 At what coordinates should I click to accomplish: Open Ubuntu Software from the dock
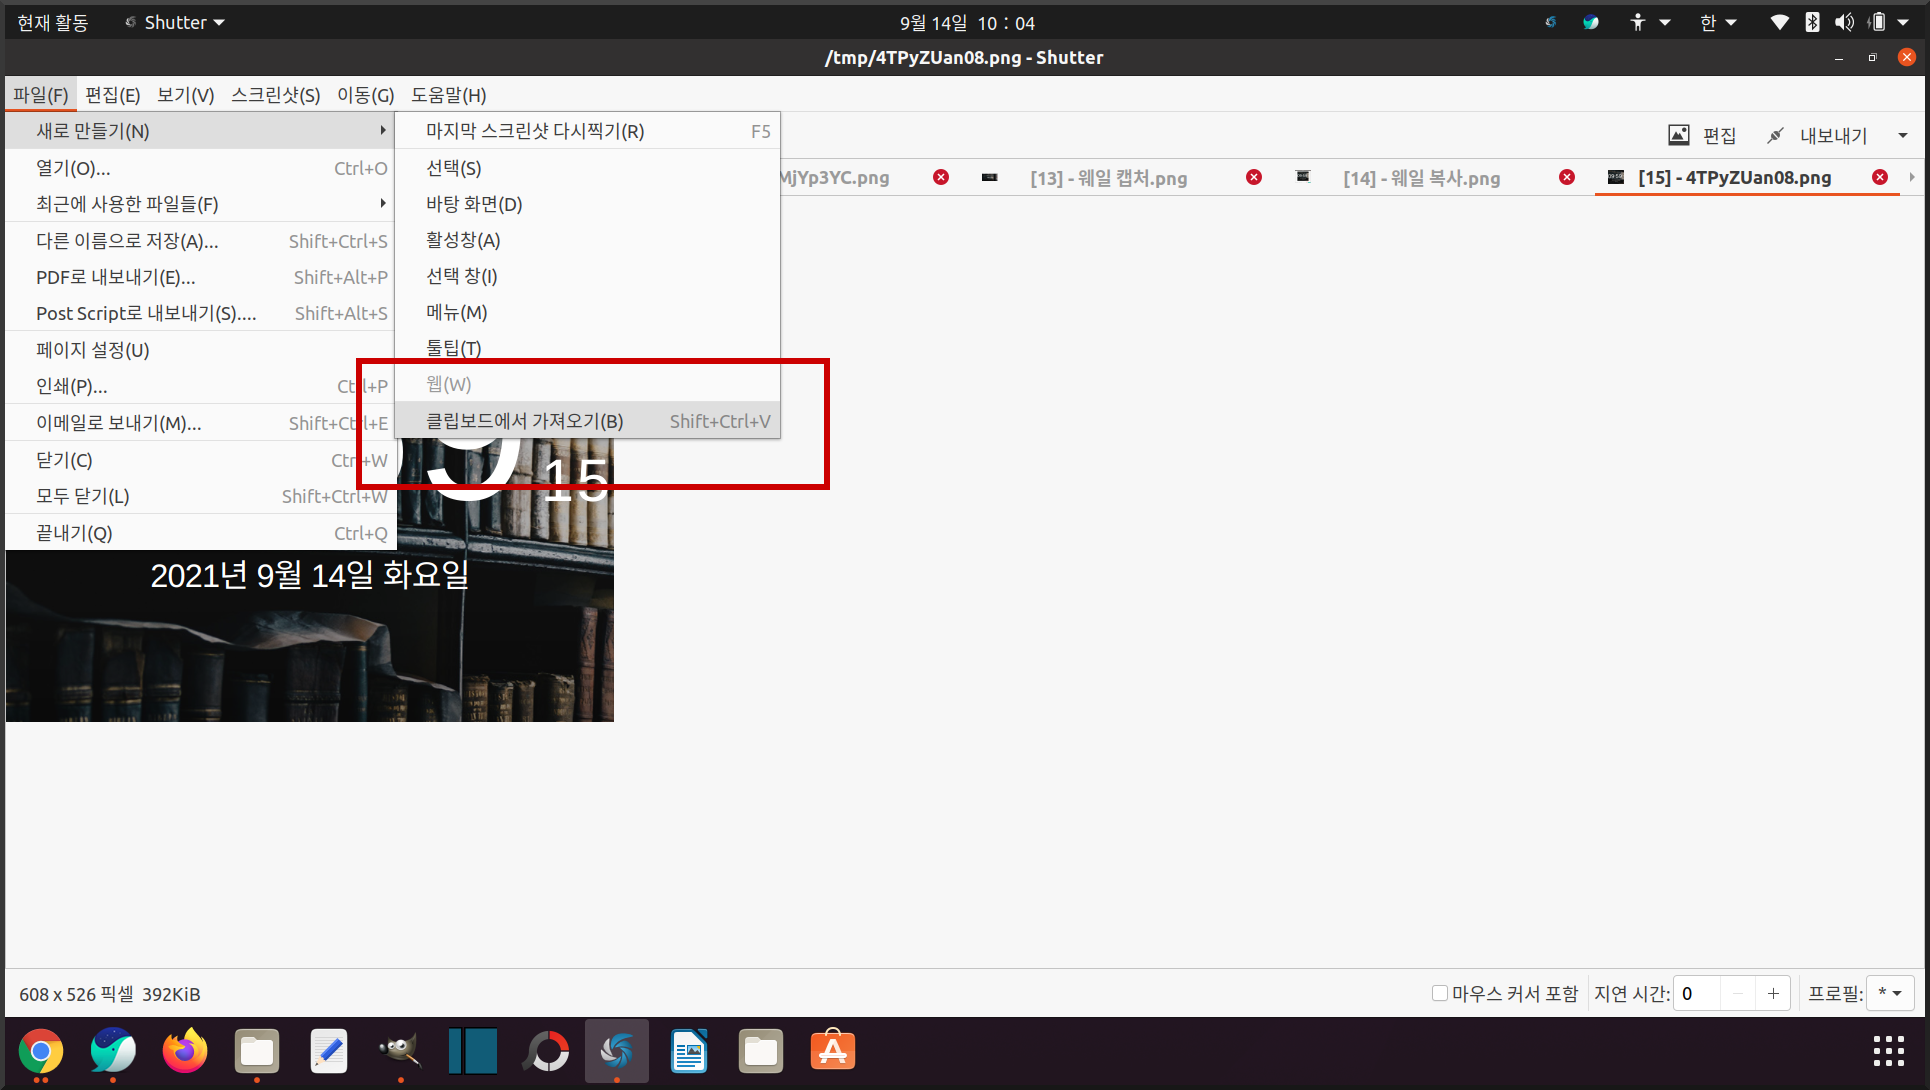[832, 1051]
